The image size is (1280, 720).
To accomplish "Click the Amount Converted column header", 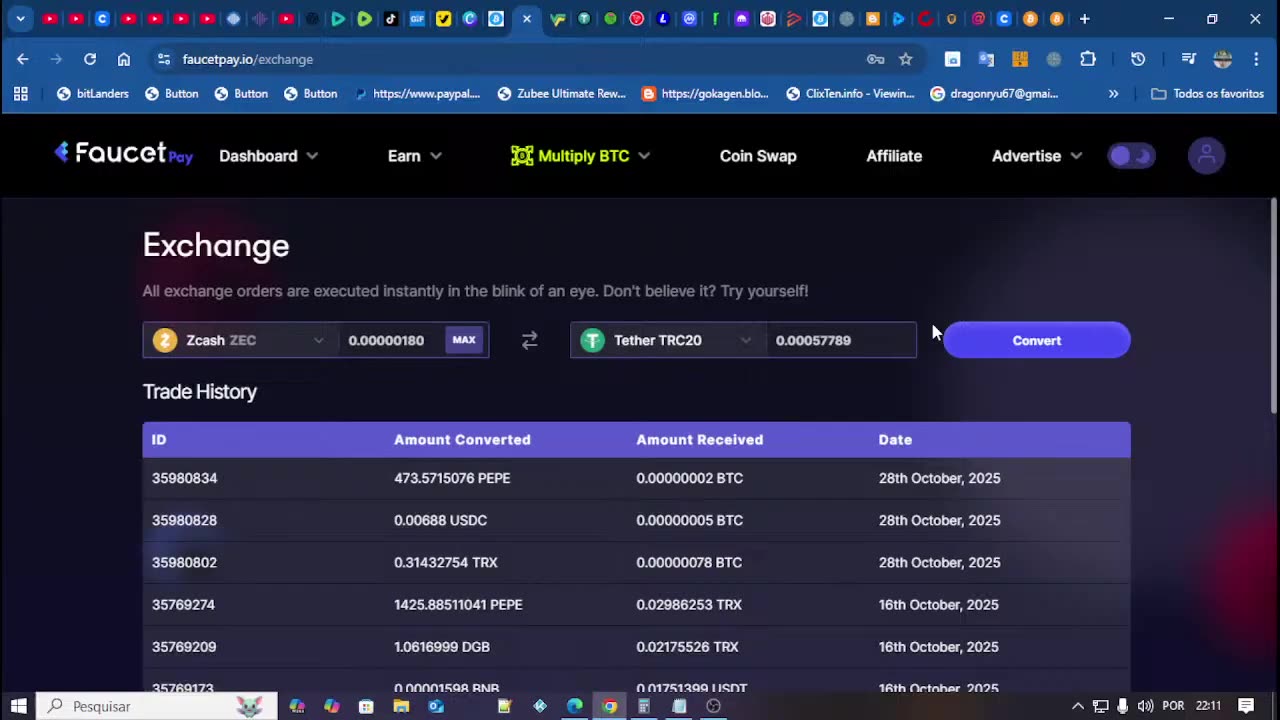I will tap(462, 440).
